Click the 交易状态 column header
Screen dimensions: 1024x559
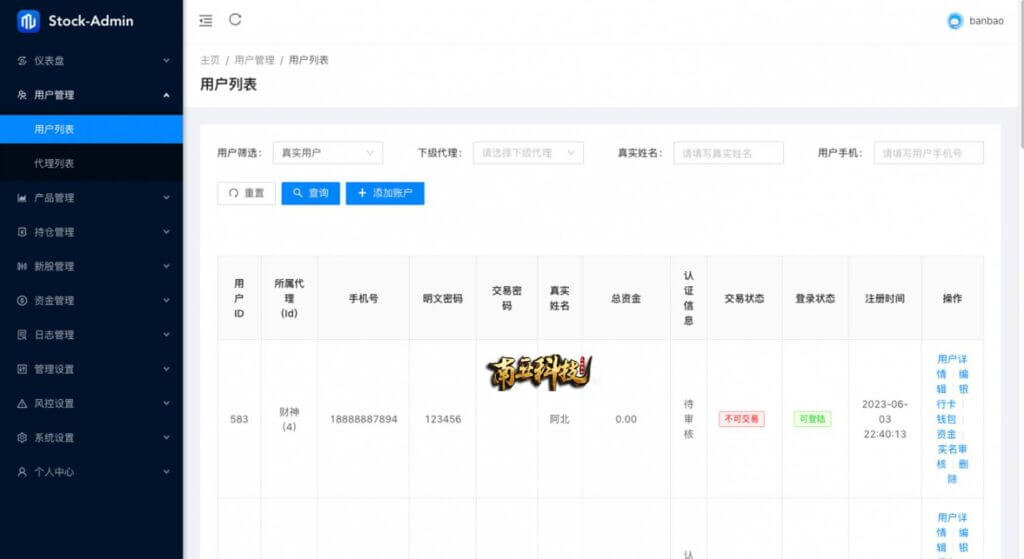click(744, 298)
